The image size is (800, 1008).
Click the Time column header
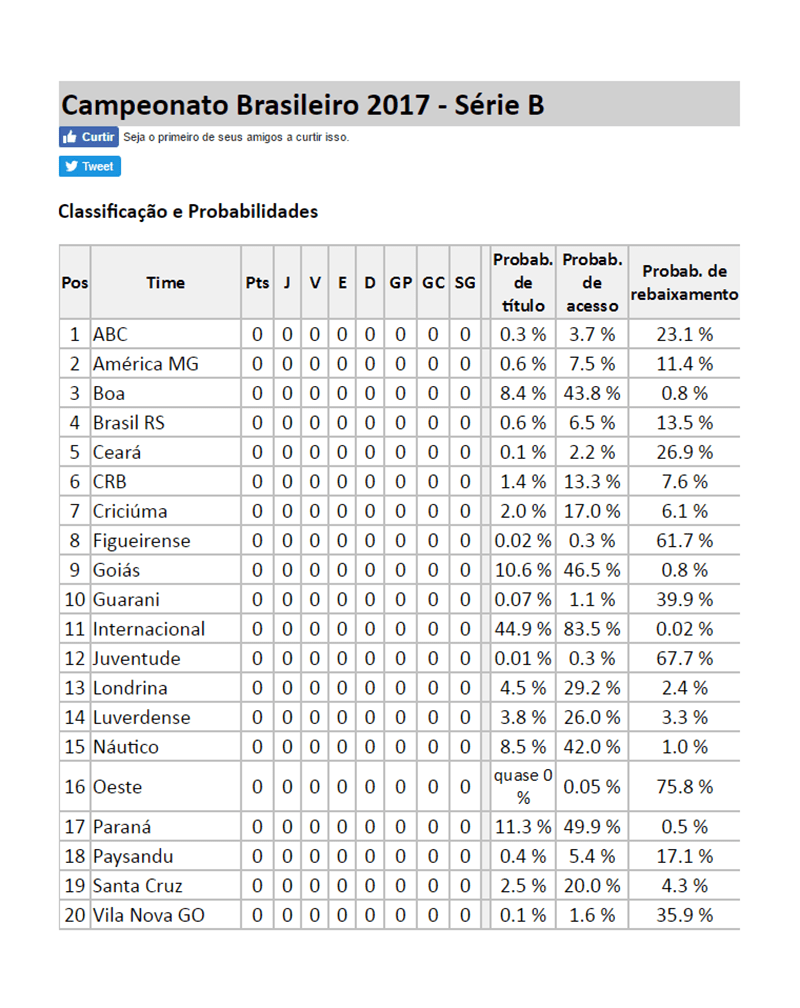pos(165,283)
